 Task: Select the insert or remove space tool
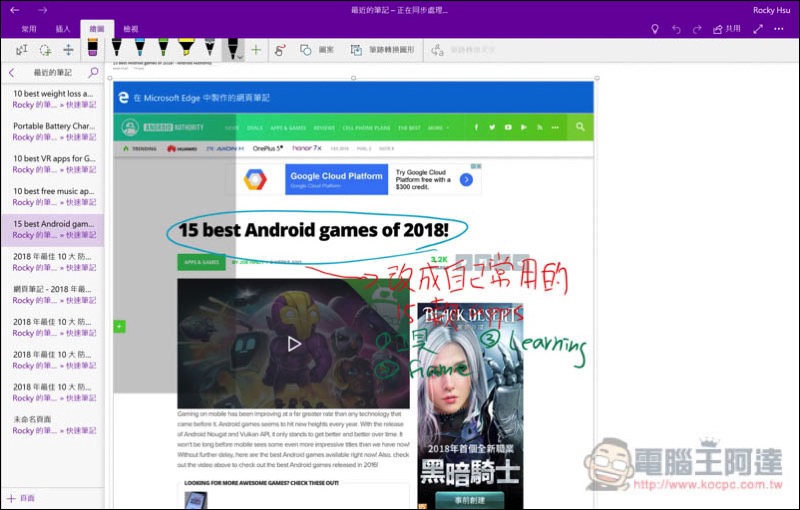(68, 50)
